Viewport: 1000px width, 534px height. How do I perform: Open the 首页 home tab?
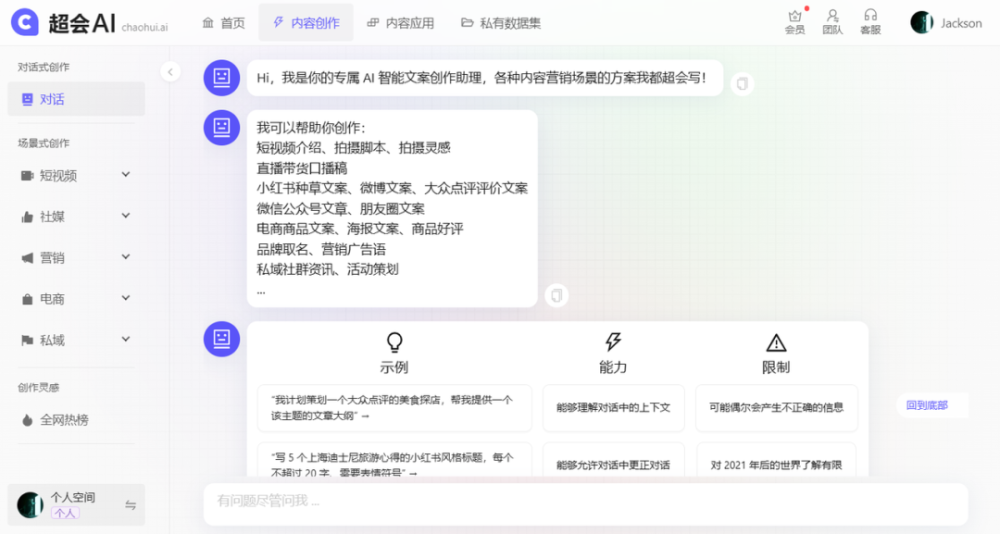(223, 23)
